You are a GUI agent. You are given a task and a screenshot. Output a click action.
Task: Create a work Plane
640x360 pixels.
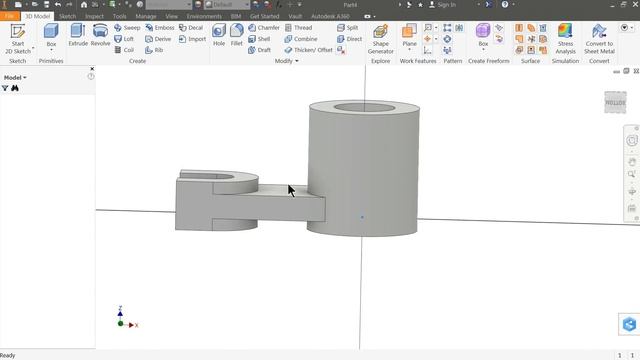point(409,35)
